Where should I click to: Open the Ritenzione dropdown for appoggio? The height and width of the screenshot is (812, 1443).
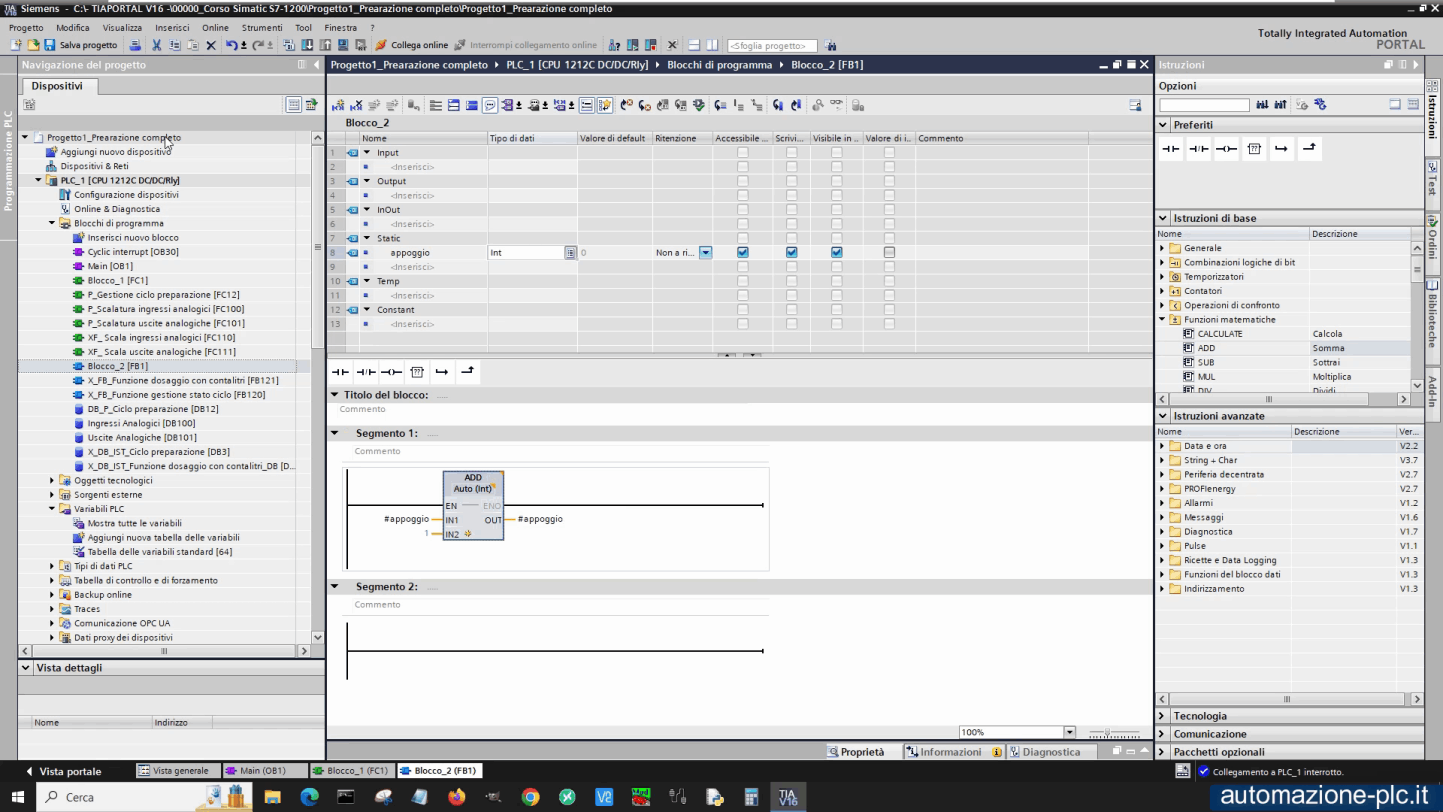[705, 253]
